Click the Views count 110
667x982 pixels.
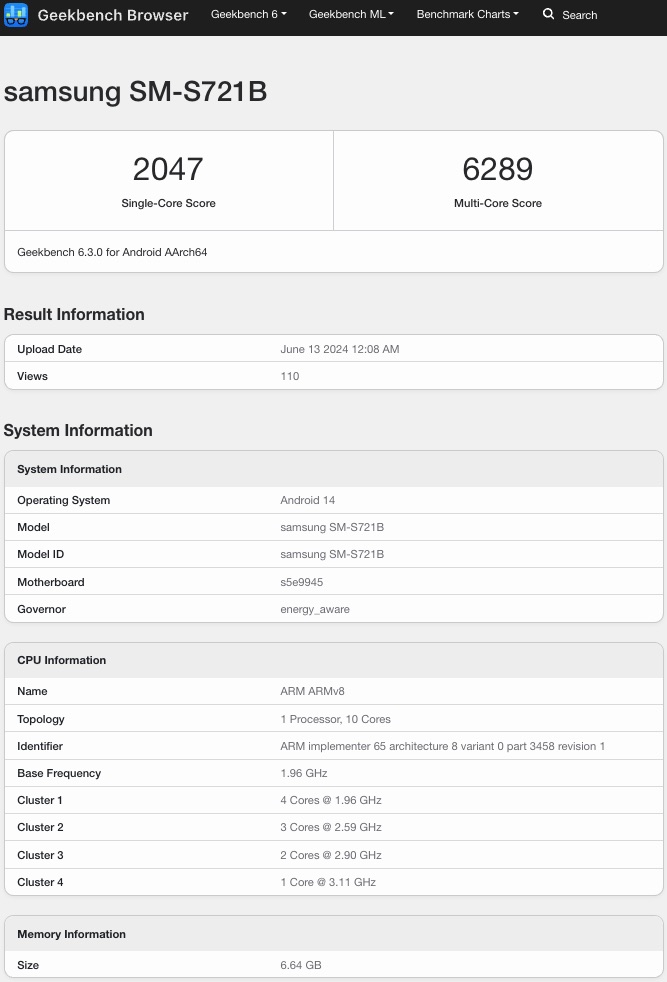[x=289, y=376]
